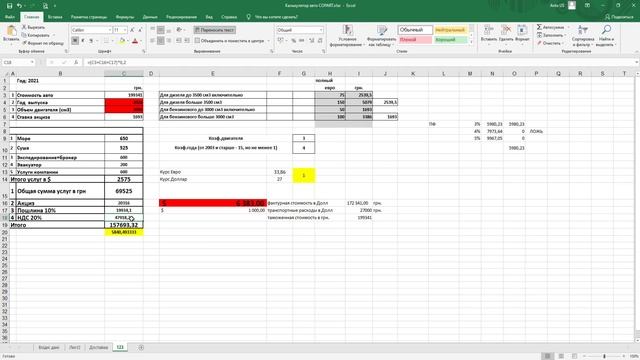Switch to Formulas tab (Формулы)
This screenshot has height=360, width=640.
[x=124, y=17]
